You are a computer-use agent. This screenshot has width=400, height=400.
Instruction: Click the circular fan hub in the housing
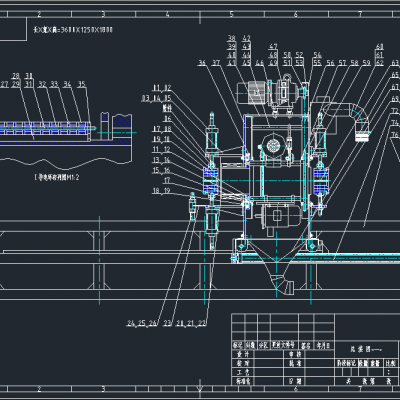[x=273, y=146]
